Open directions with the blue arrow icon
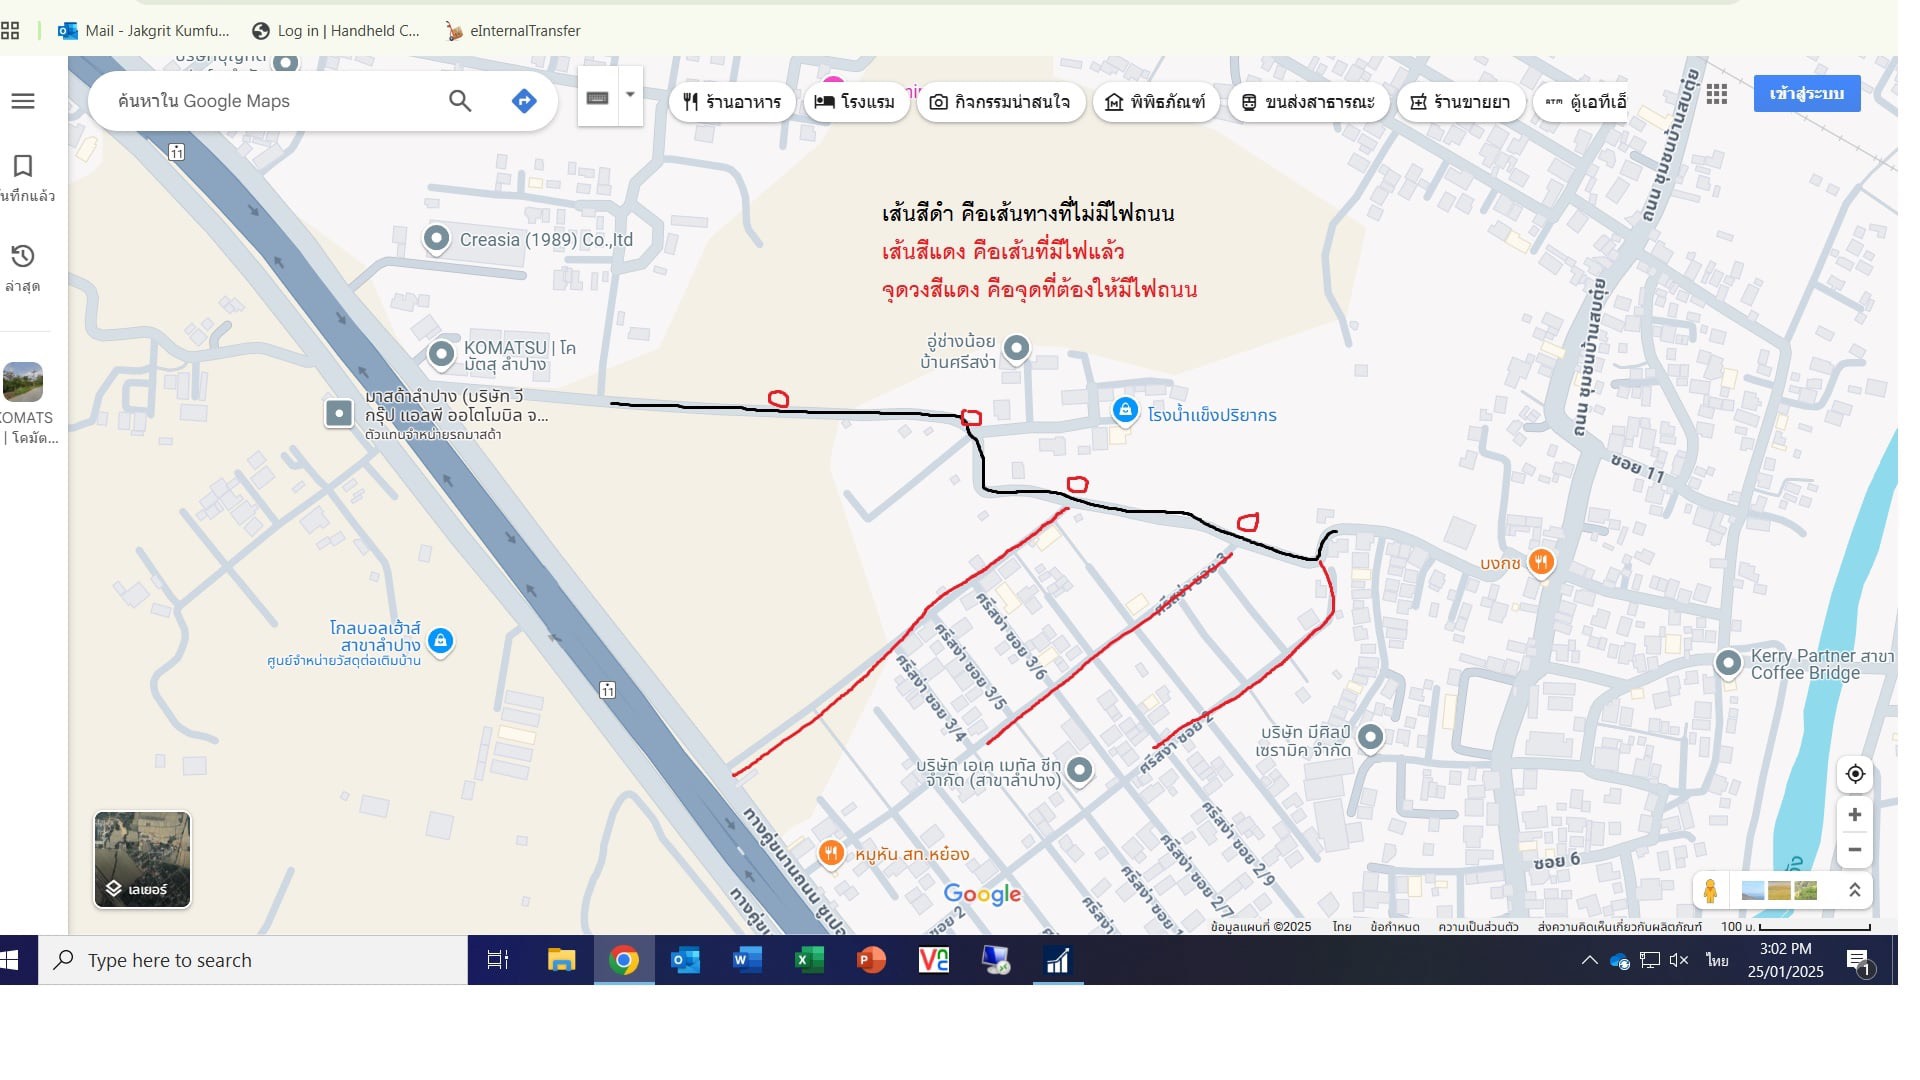Screen dimensions: 1920x1080 tap(524, 101)
